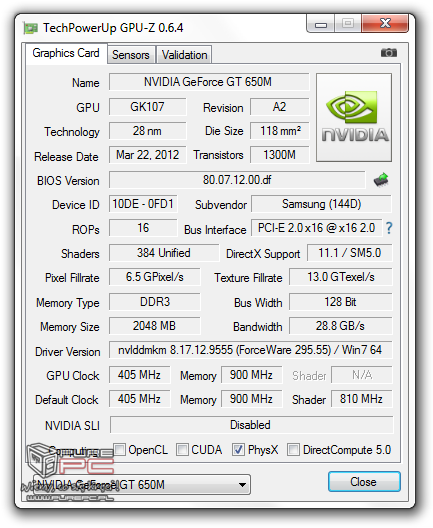Click the Device ID field
This screenshot has height=528, width=433.
click(143, 204)
